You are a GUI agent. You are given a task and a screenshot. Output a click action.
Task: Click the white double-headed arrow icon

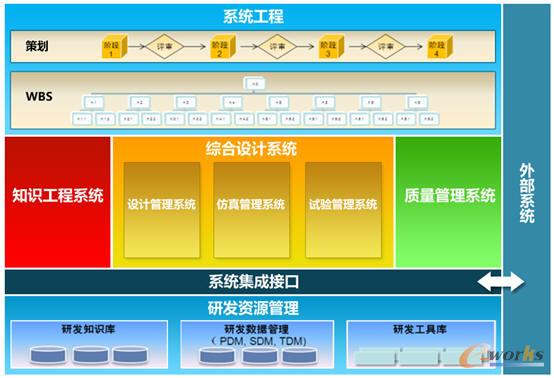pyautogui.click(x=501, y=282)
